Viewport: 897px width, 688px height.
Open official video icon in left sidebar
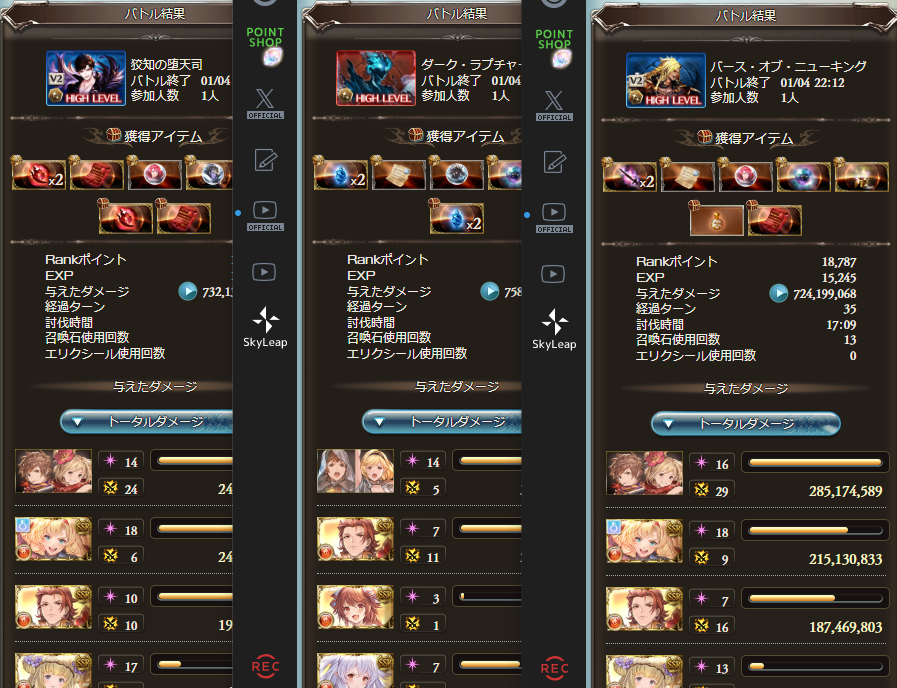coord(265,216)
